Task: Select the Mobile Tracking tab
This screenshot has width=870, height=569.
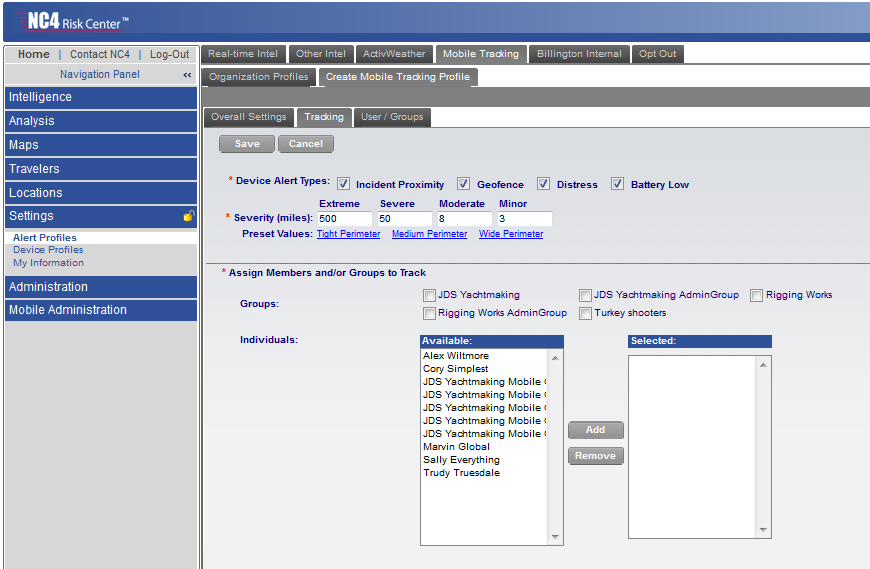Action: [x=480, y=54]
